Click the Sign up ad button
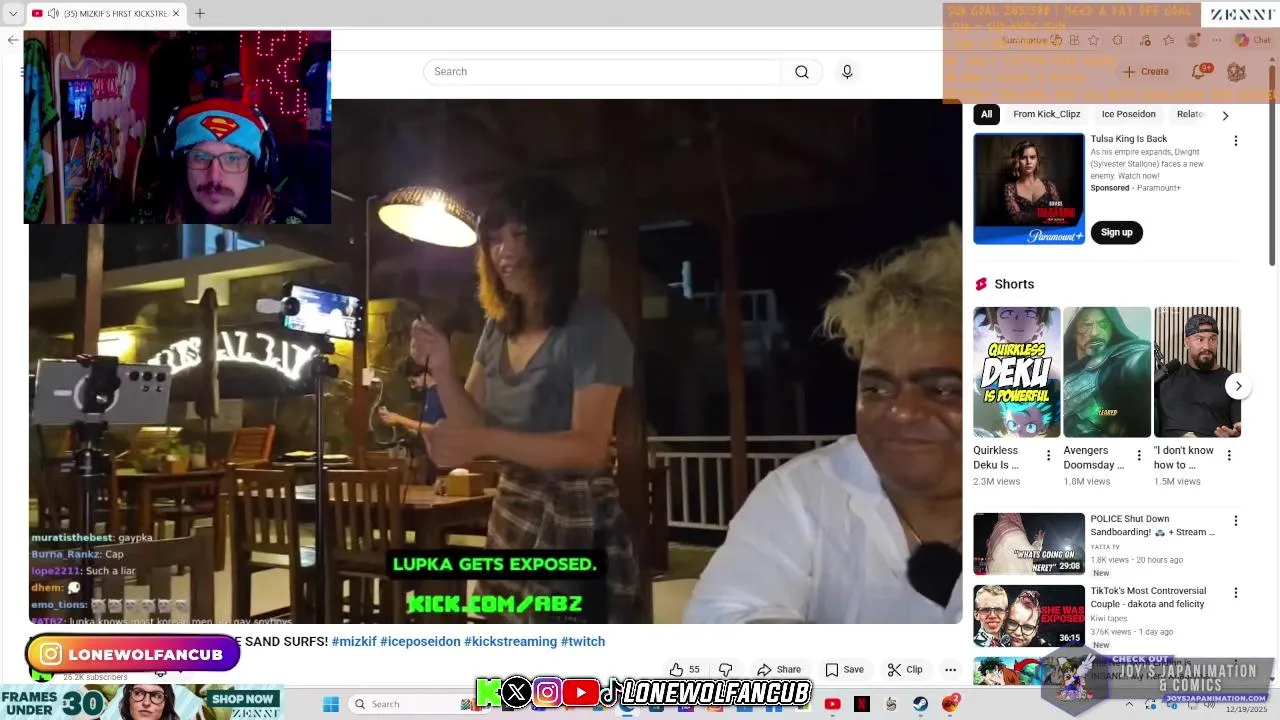Screen dimensions: 1280x720 click(1116, 232)
